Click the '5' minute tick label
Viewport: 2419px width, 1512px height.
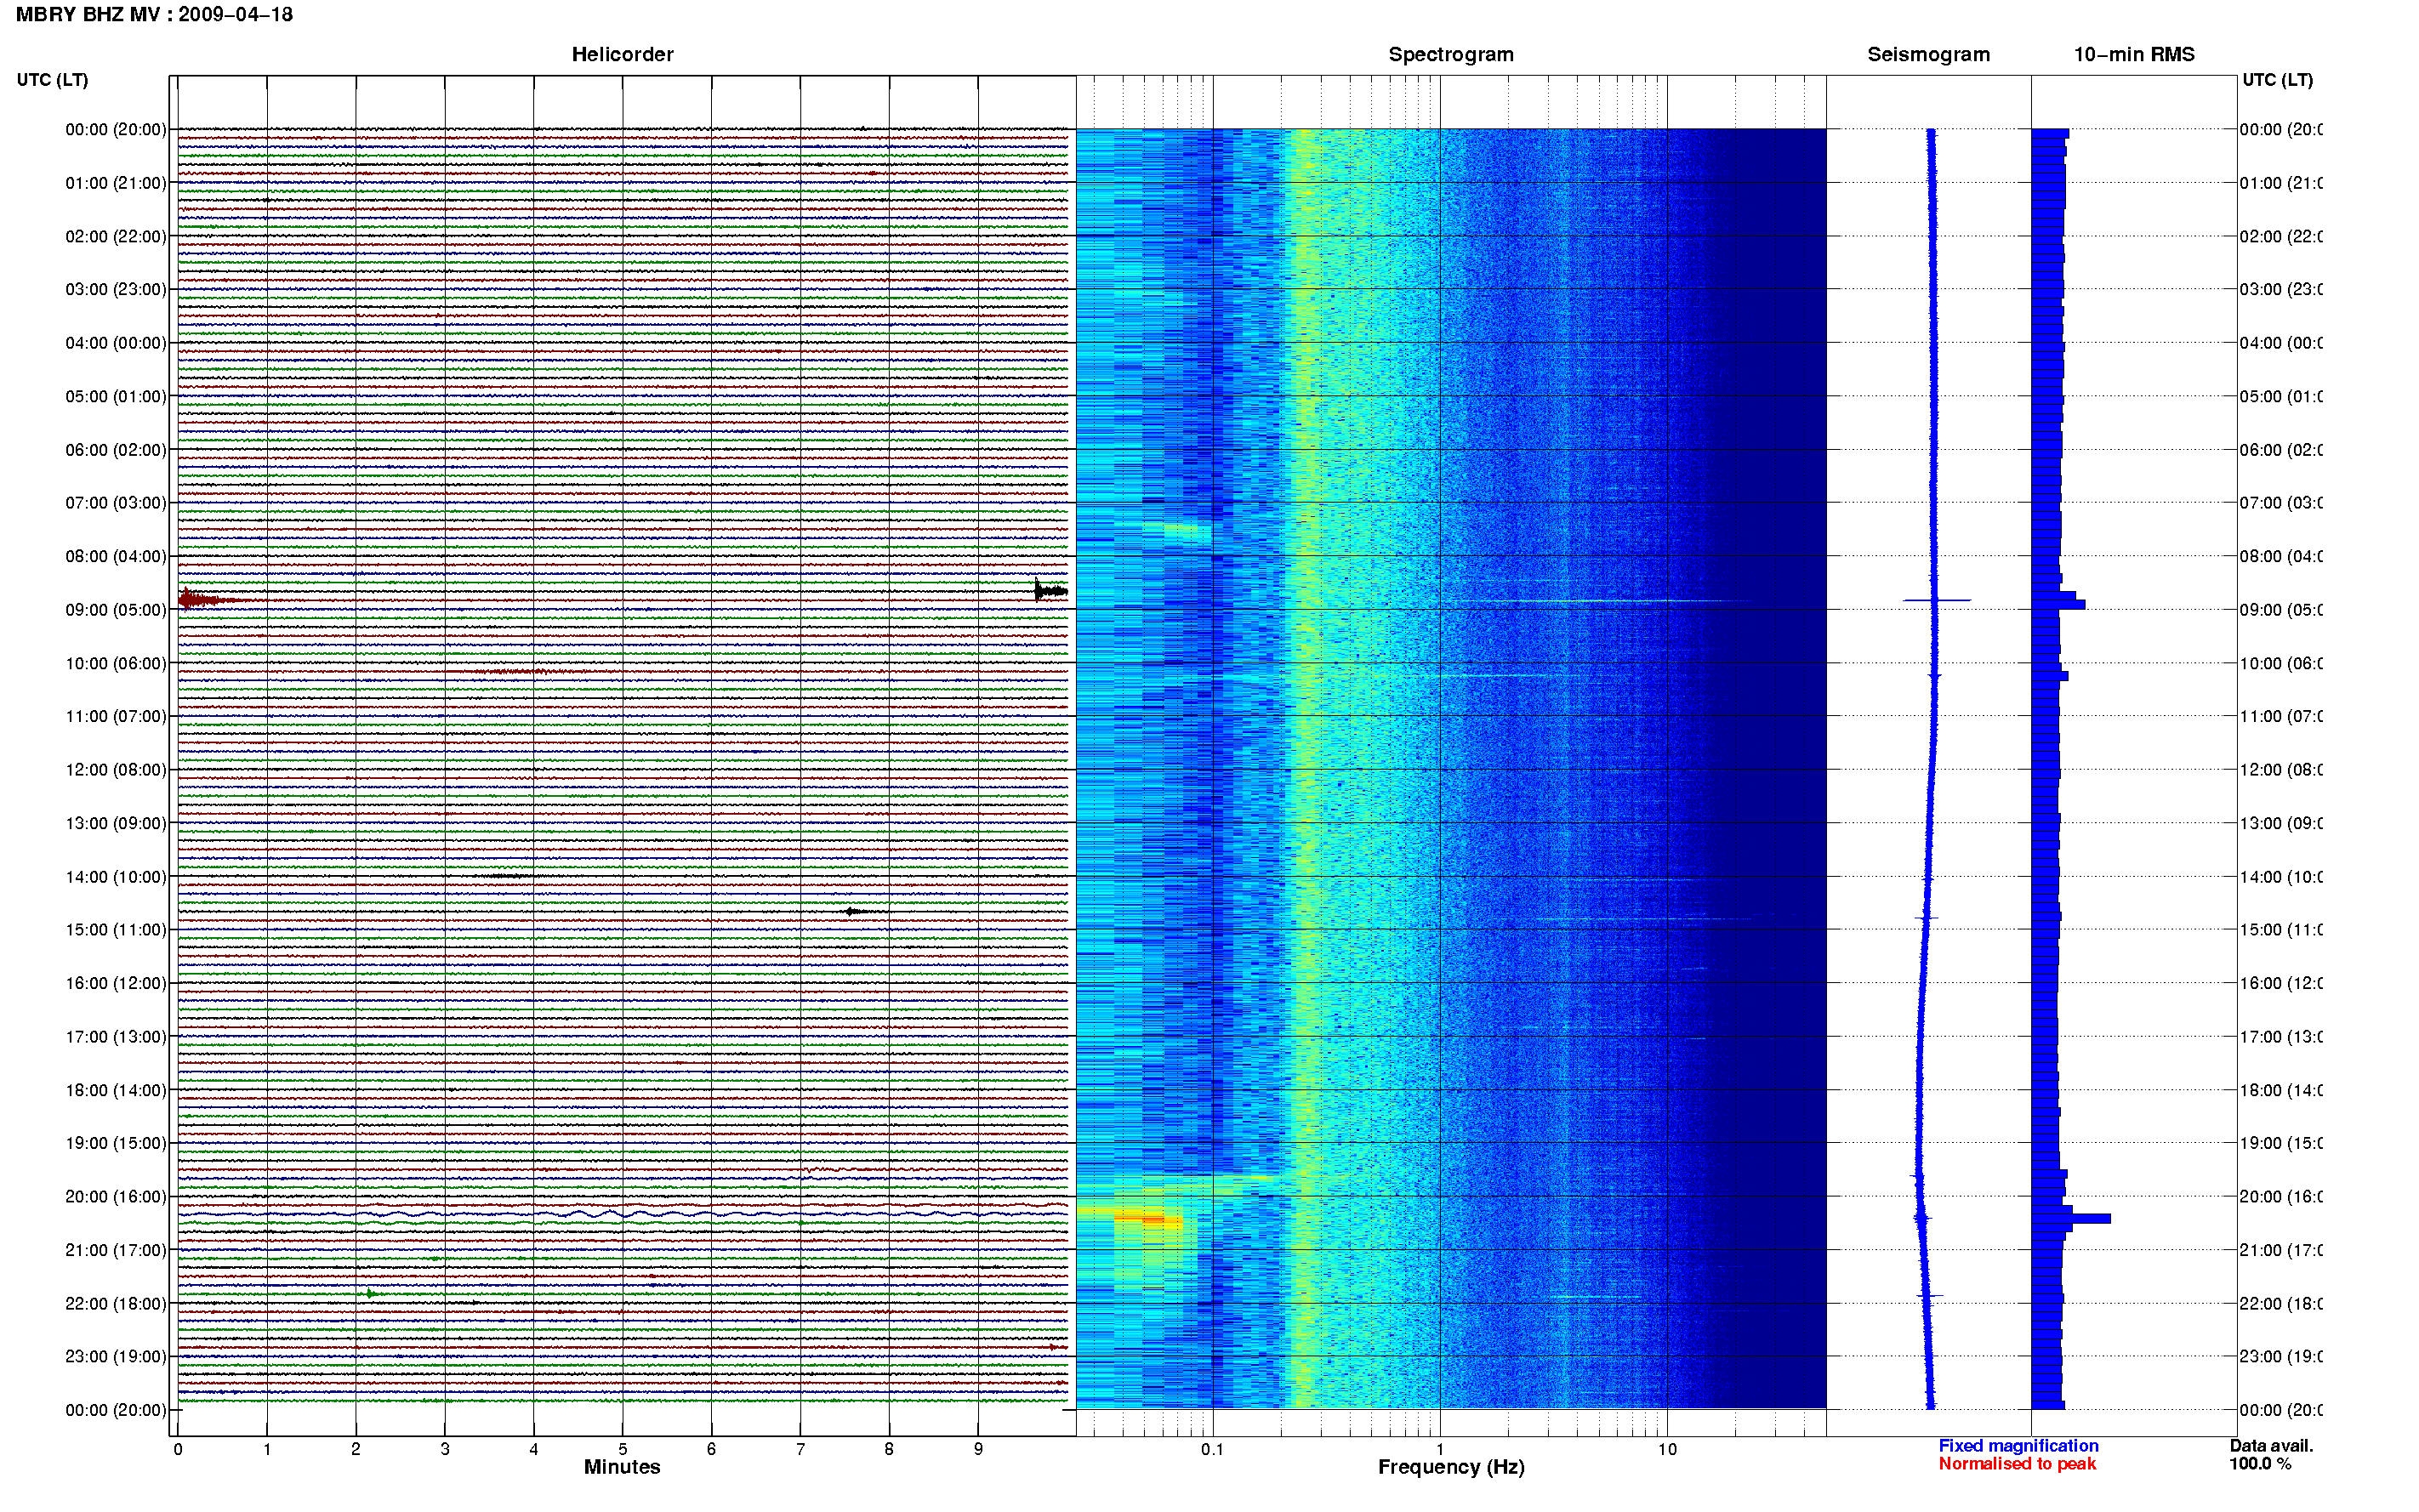pyautogui.click(x=622, y=1449)
